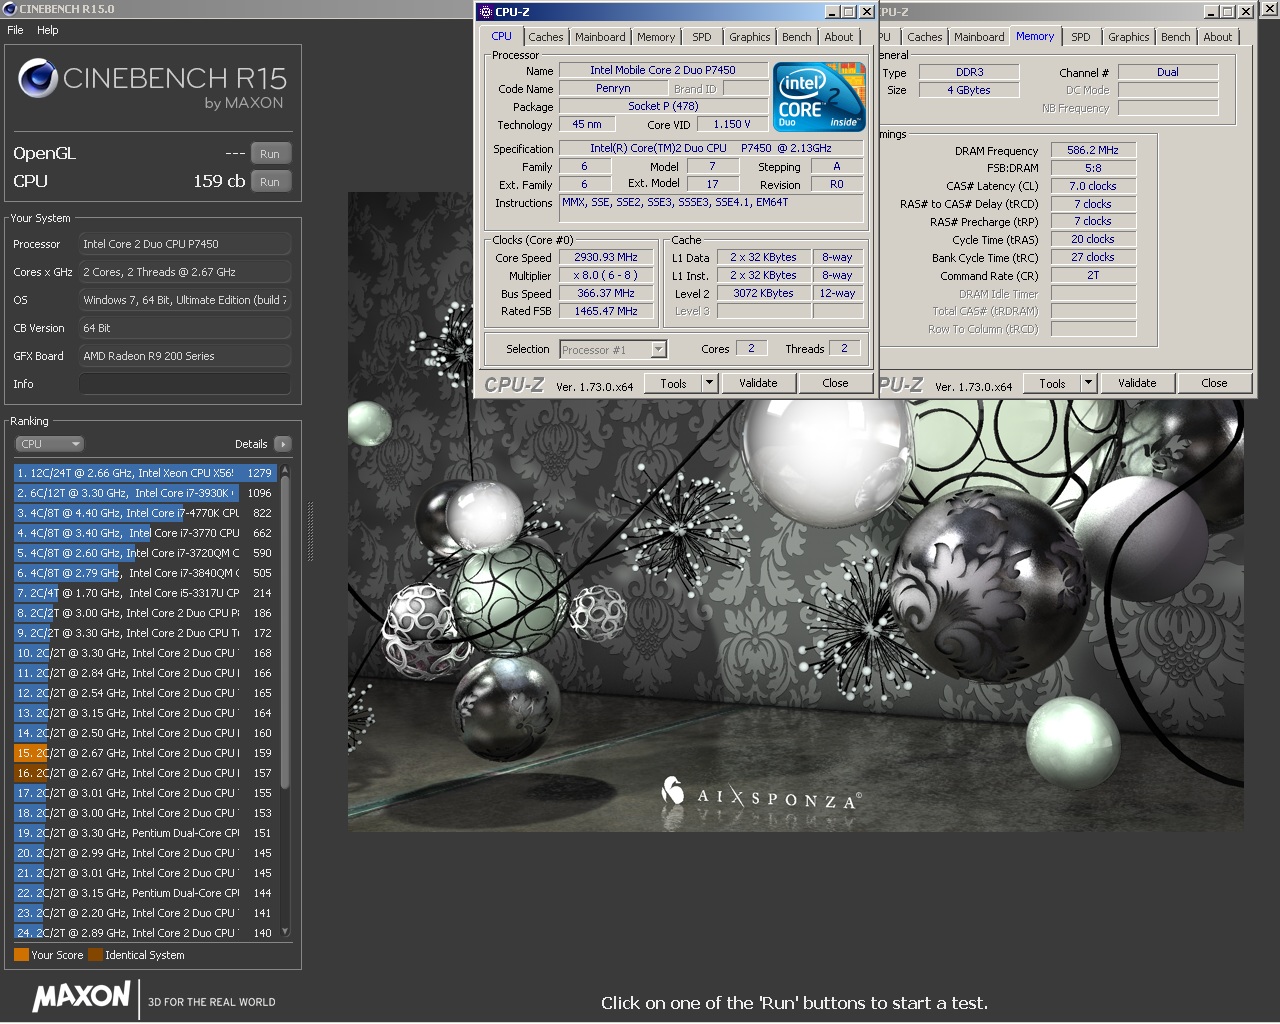Switch to Memory tab in front CPU-Z
1280x1024 pixels.
click(656, 37)
